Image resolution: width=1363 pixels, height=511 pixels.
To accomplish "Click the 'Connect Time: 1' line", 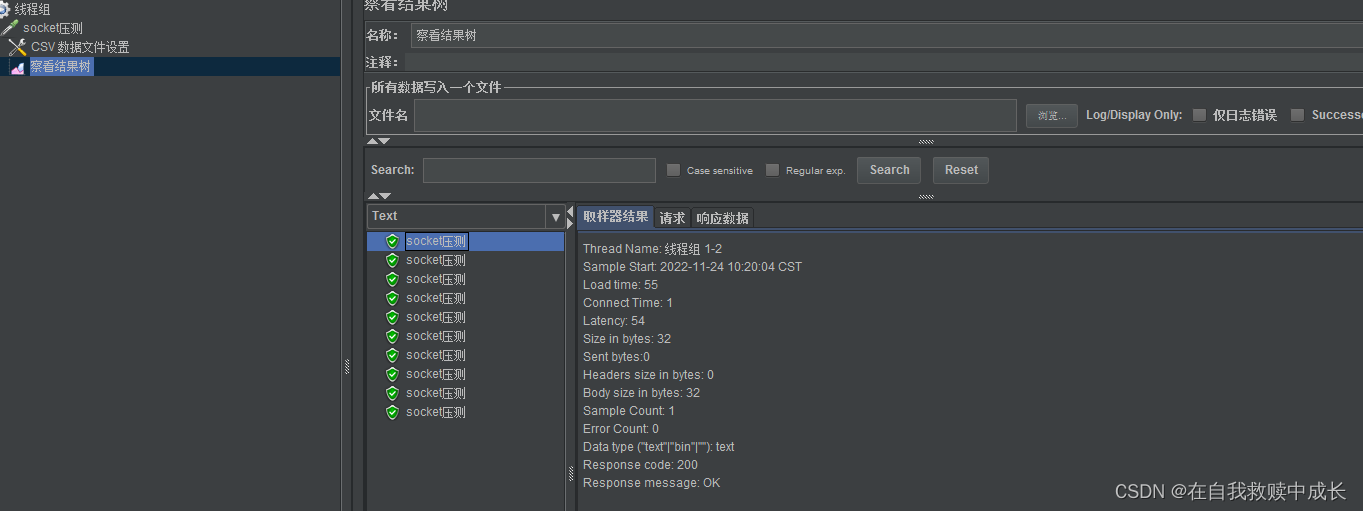I will (x=628, y=303).
